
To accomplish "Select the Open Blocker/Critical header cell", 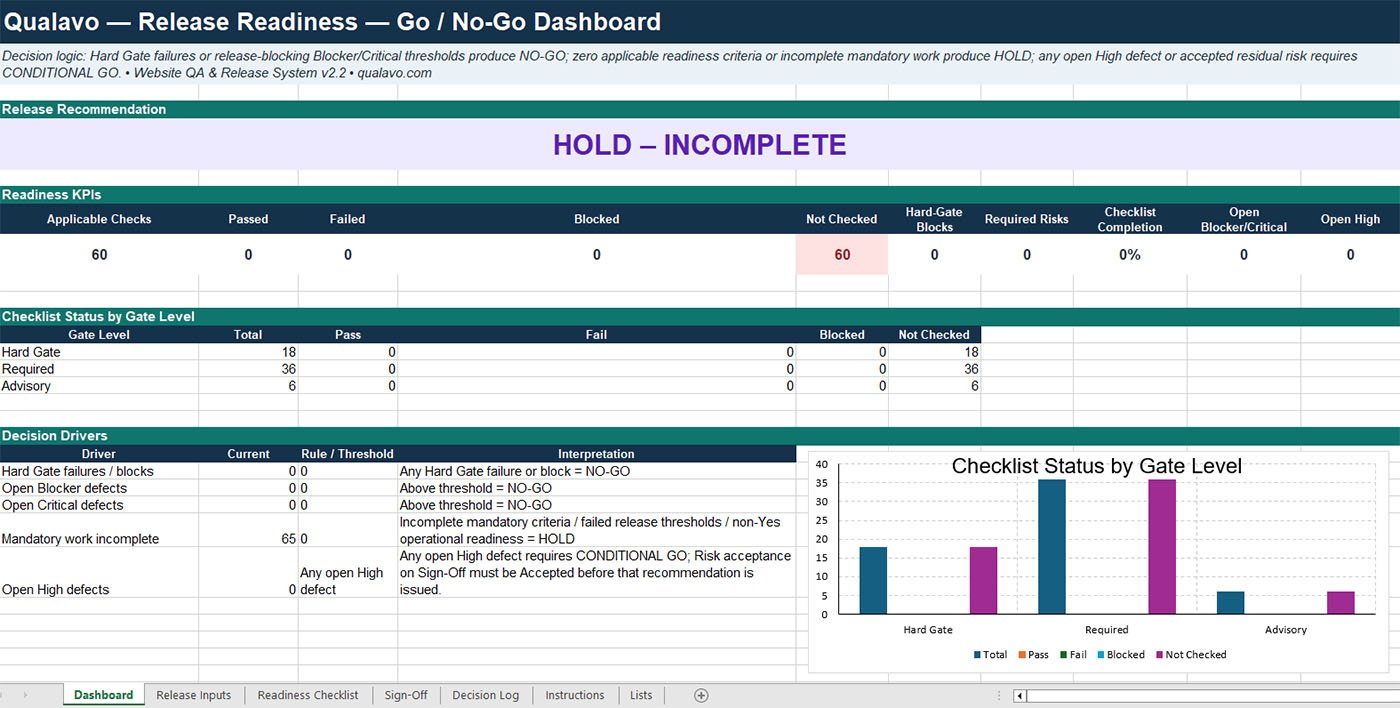I will 1244,219.
